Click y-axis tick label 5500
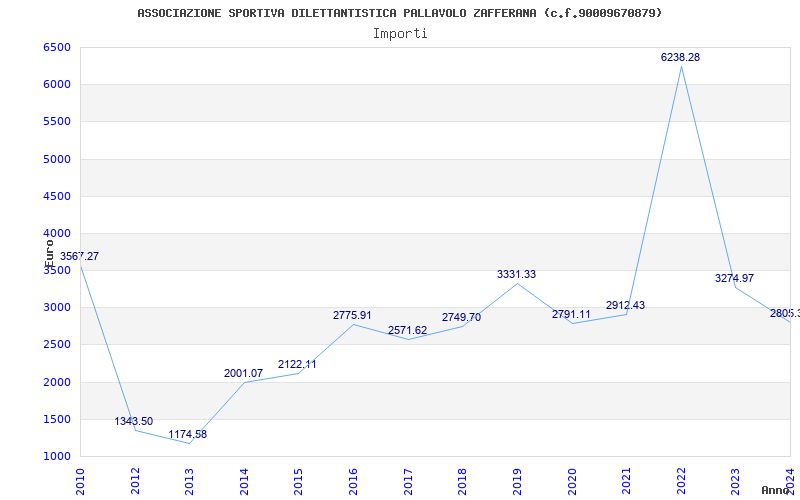 pyautogui.click(x=57, y=122)
